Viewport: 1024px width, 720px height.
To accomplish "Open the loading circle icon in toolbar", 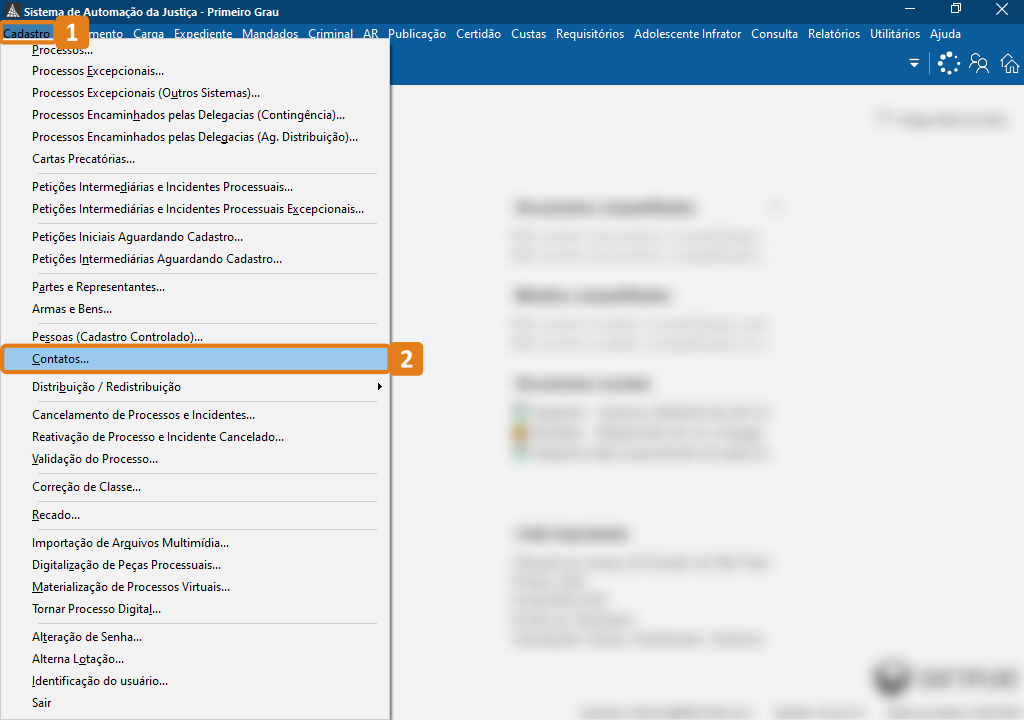I will 948,63.
